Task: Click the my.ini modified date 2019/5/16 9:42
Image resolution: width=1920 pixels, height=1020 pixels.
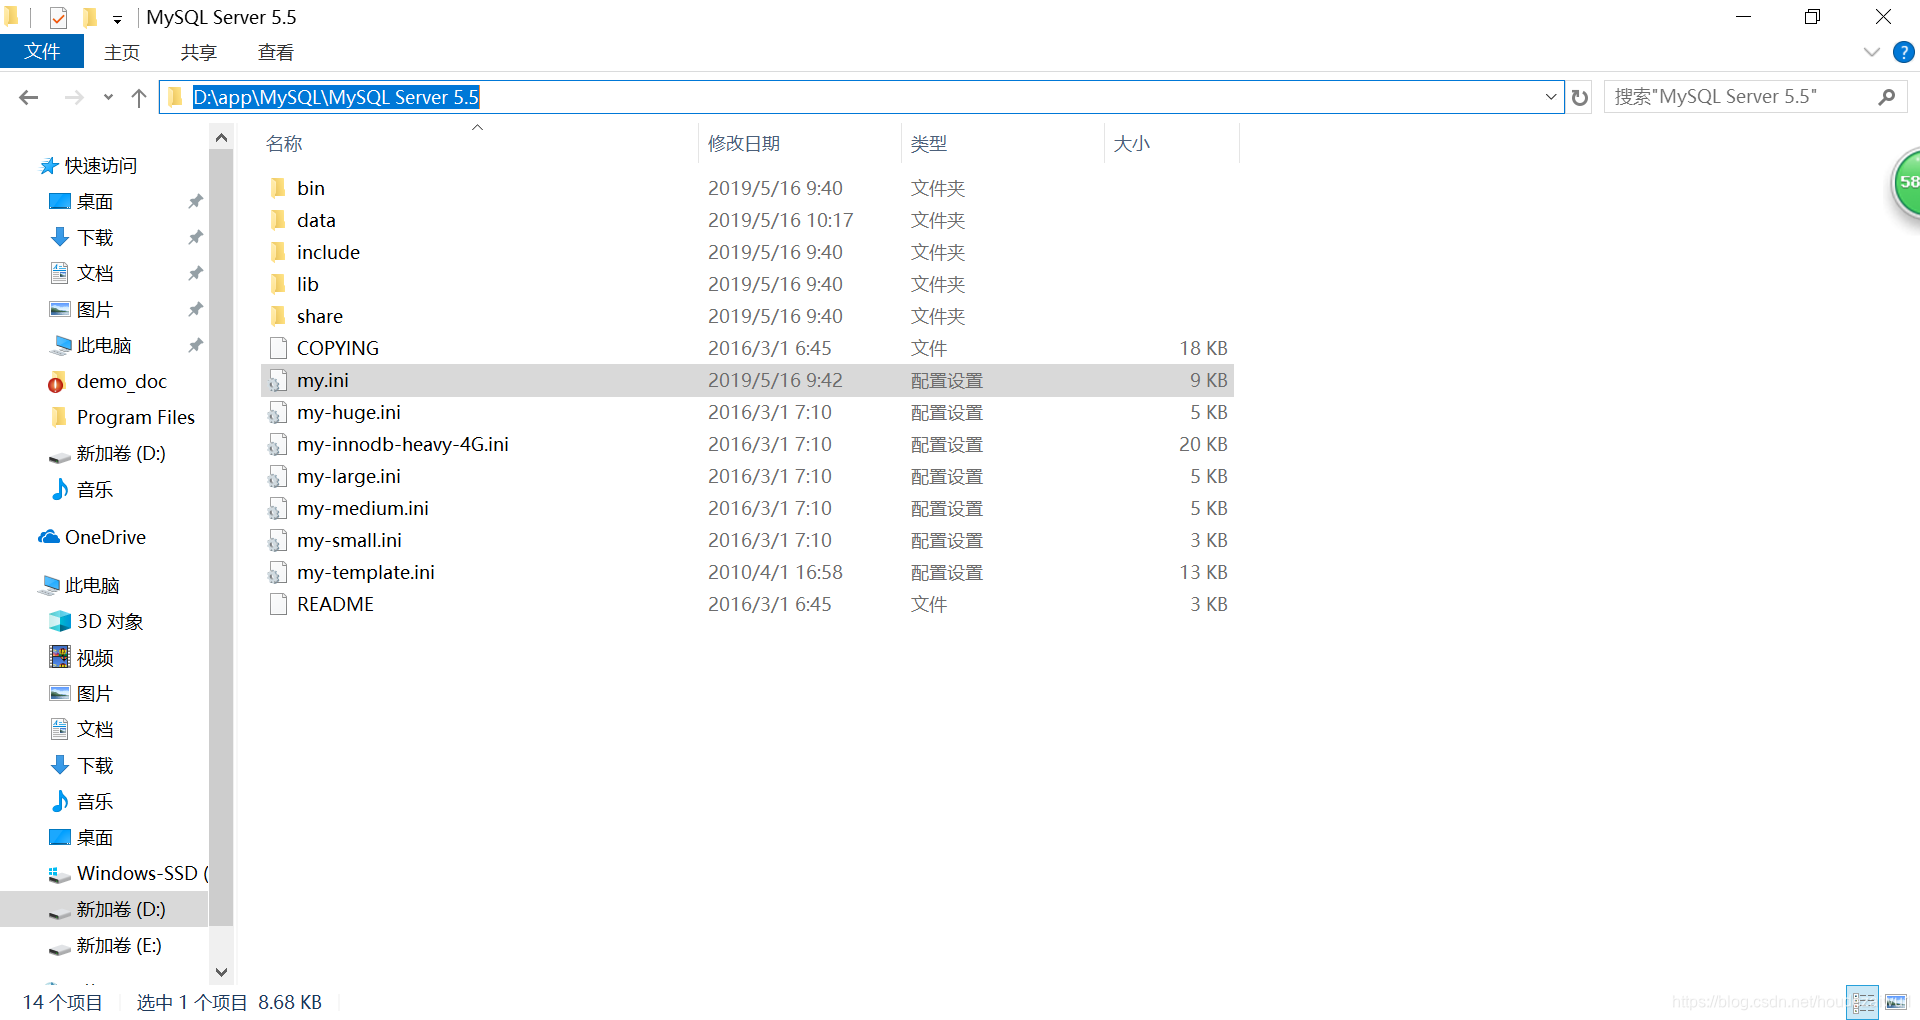Action: click(x=775, y=380)
